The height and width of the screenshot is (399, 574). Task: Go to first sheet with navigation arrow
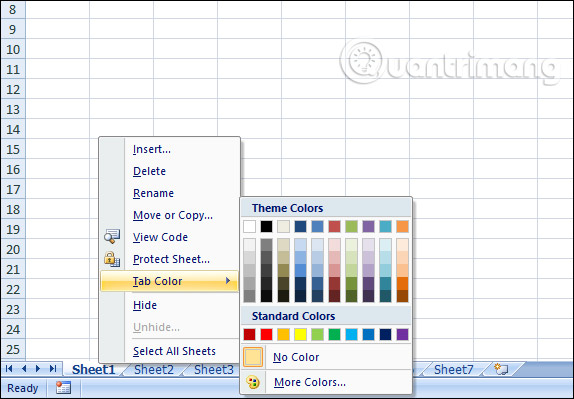pos(9,369)
